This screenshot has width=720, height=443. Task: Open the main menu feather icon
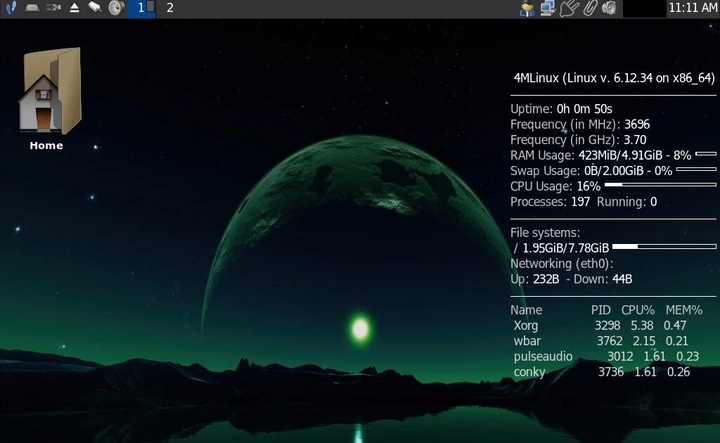tap(9, 8)
